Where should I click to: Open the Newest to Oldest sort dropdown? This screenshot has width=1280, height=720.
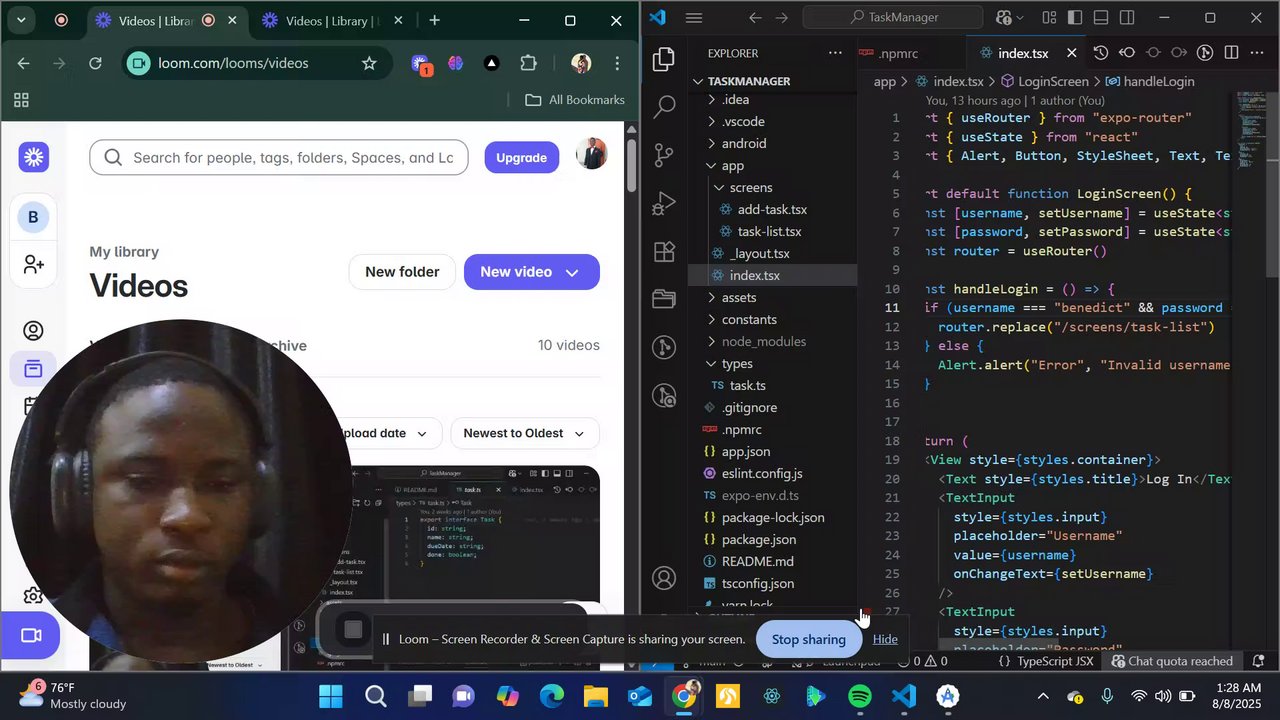pyautogui.click(x=524, y=433)
